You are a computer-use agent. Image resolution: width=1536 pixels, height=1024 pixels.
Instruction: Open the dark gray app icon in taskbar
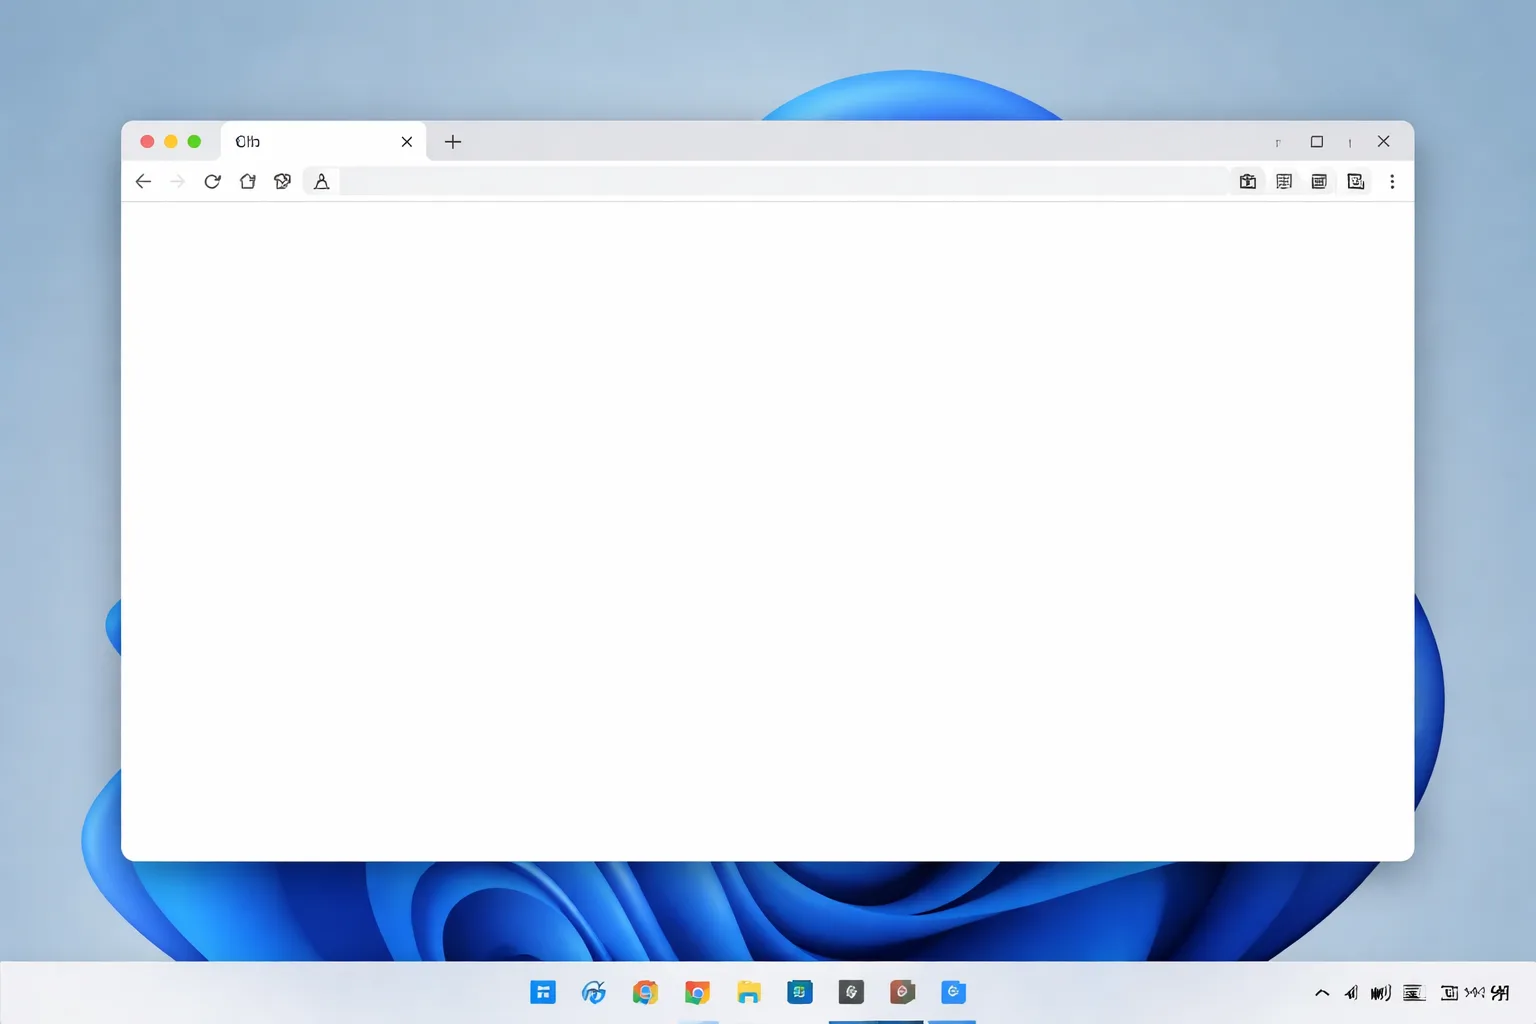851,992
